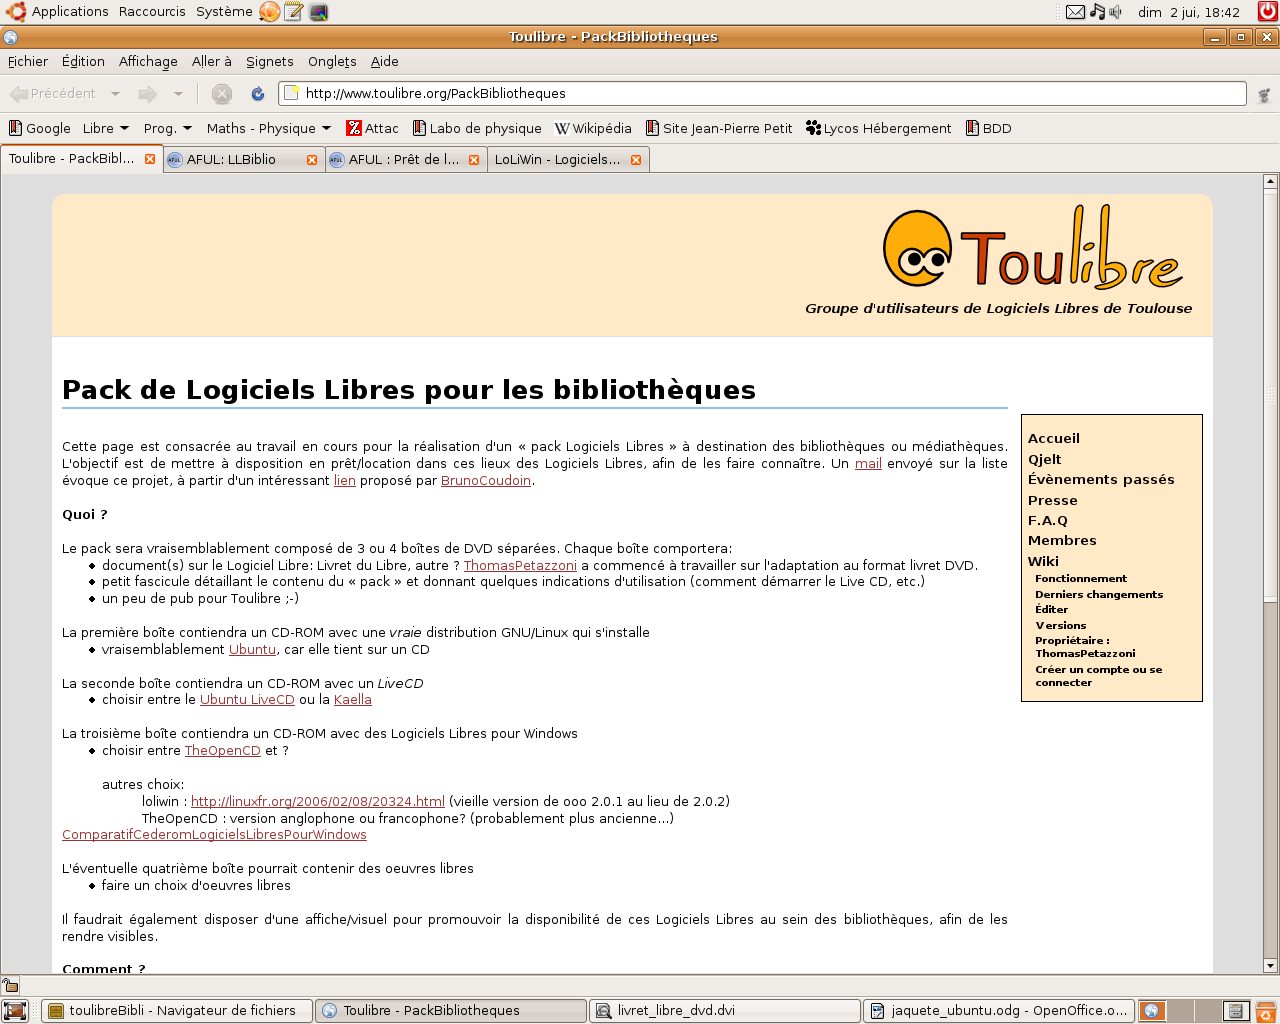Open the Système panel menu
The width and height of the screenshot is (1280, 1024).
point(224,12)
